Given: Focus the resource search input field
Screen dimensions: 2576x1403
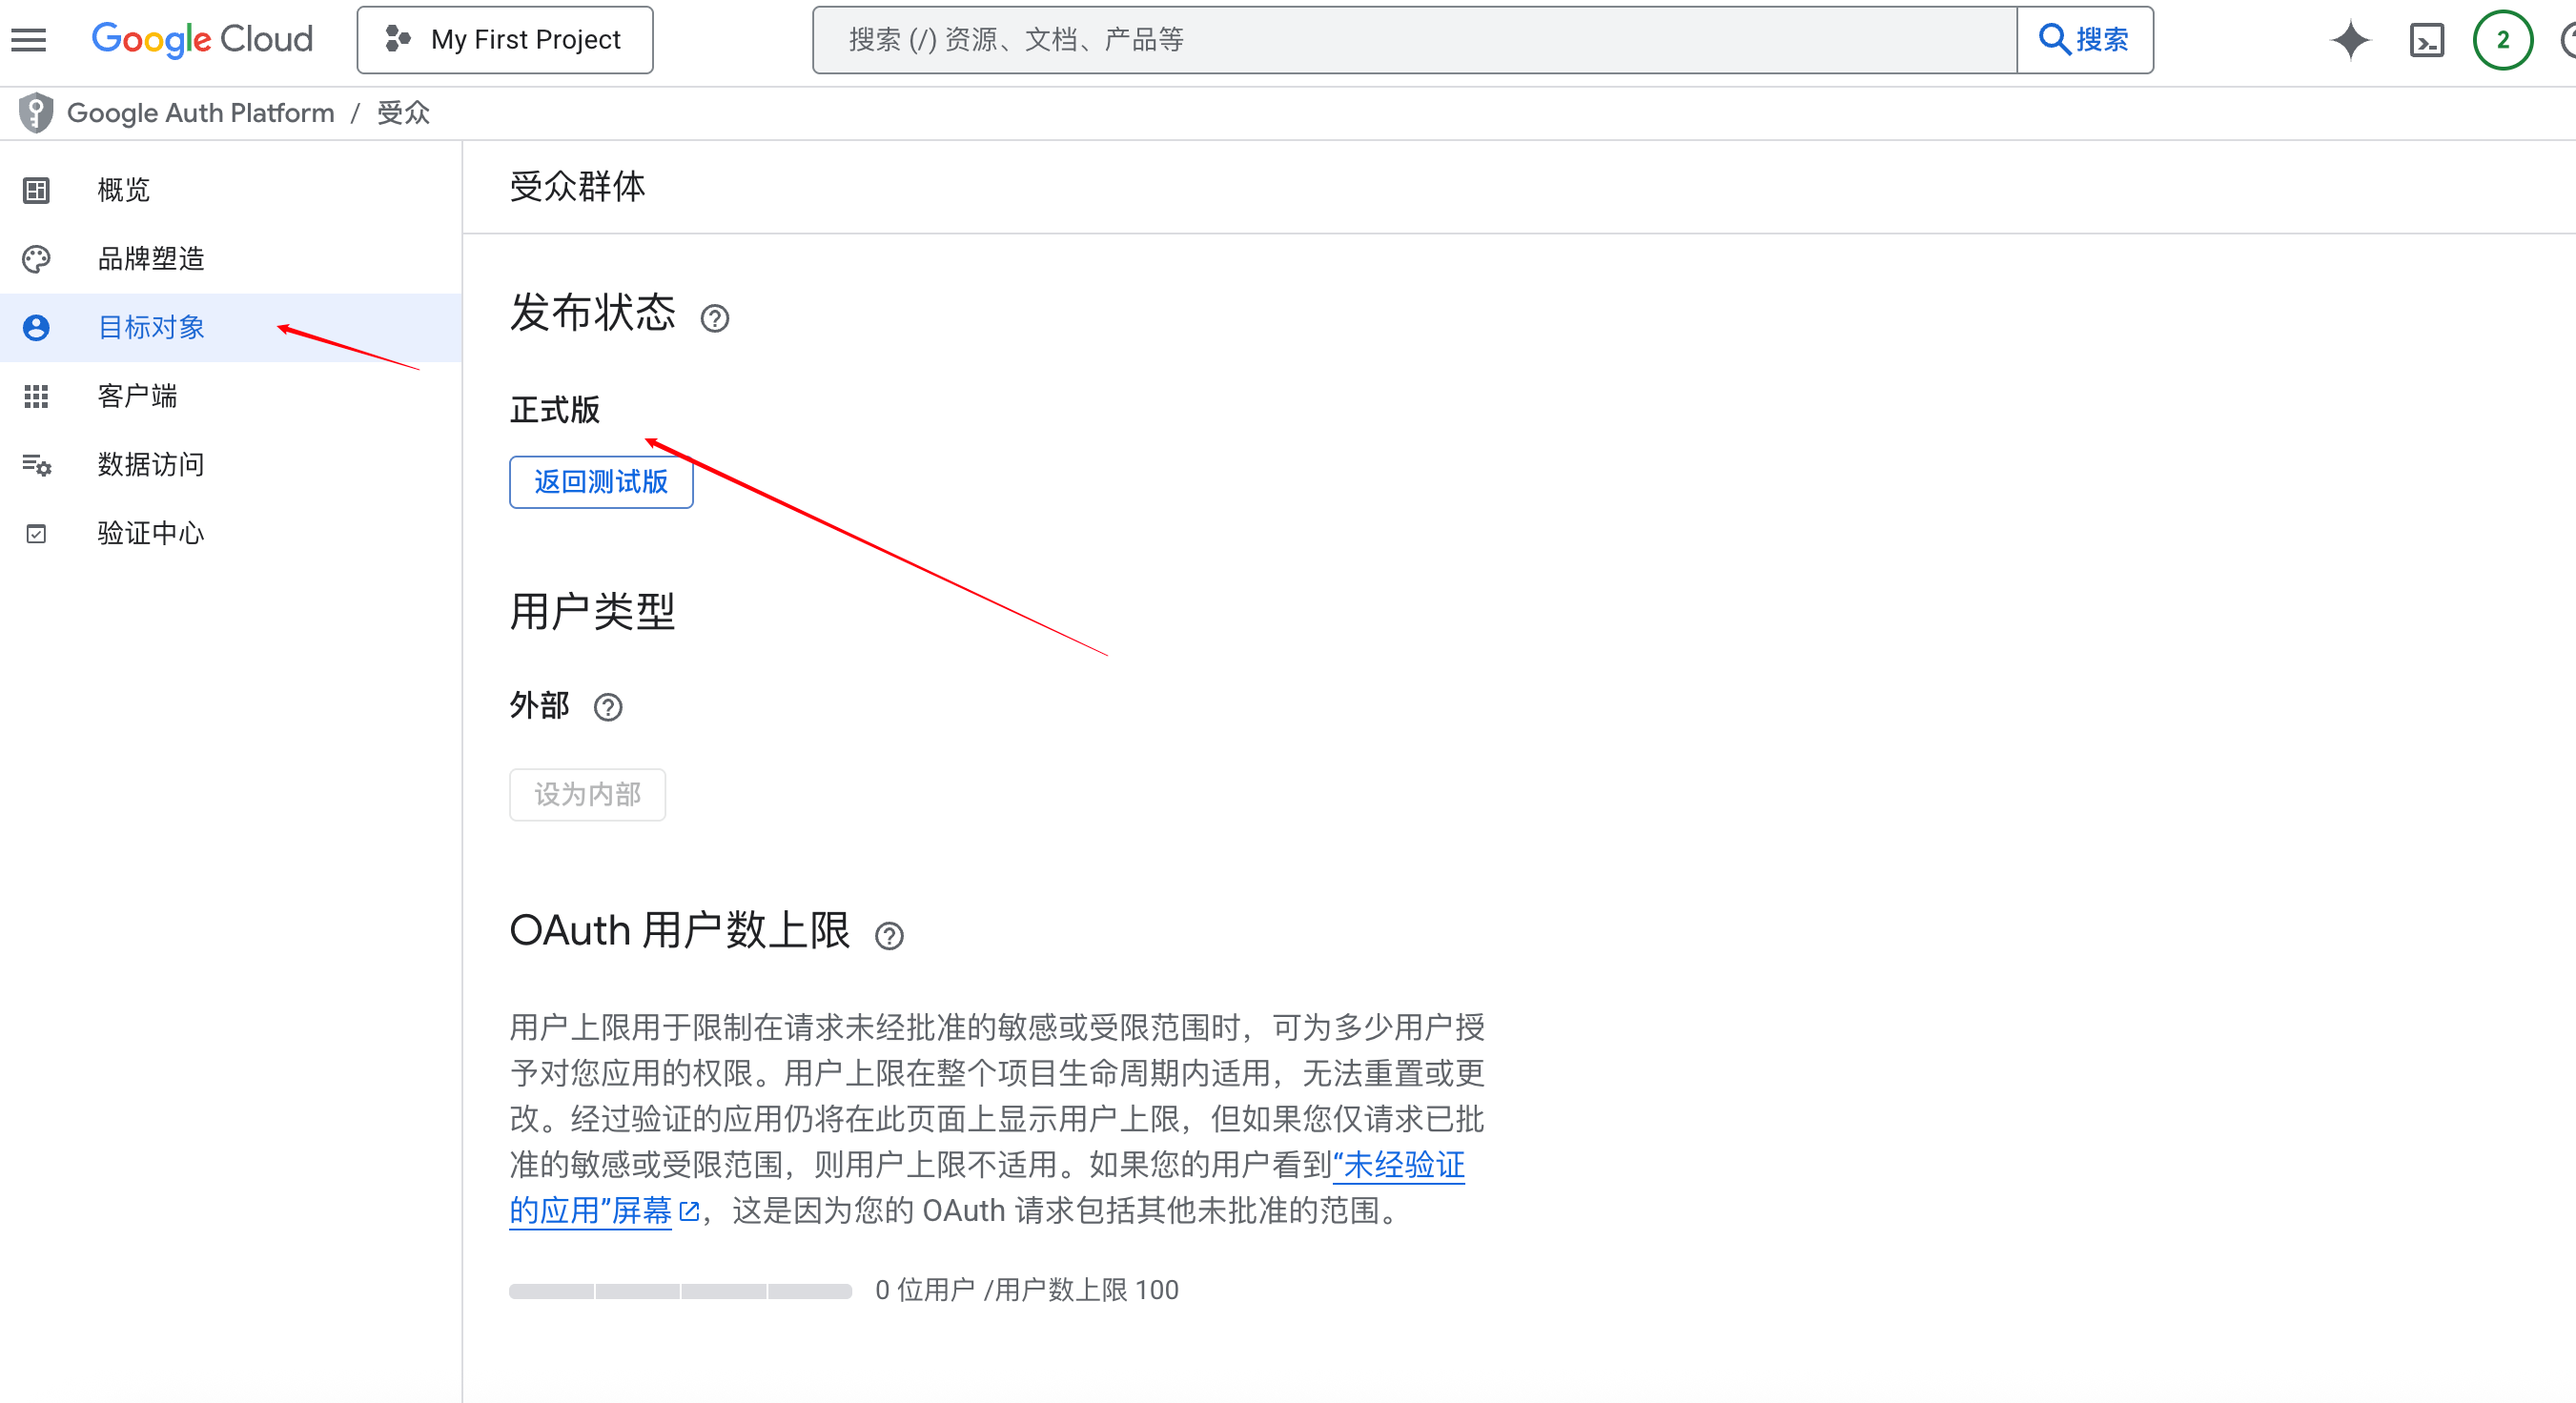Looking at the screenshot, I should 1413,40.
